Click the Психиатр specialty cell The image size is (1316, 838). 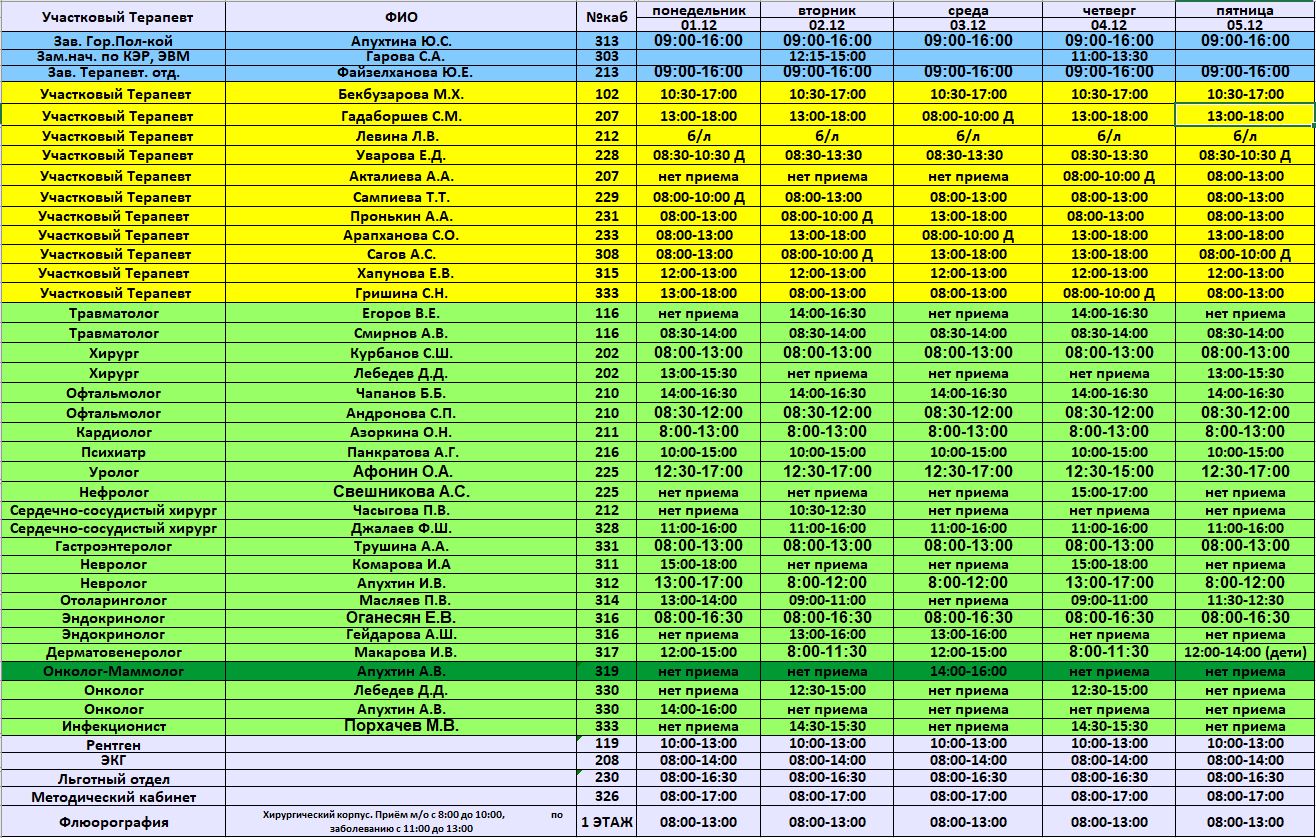tap(113, 452)
